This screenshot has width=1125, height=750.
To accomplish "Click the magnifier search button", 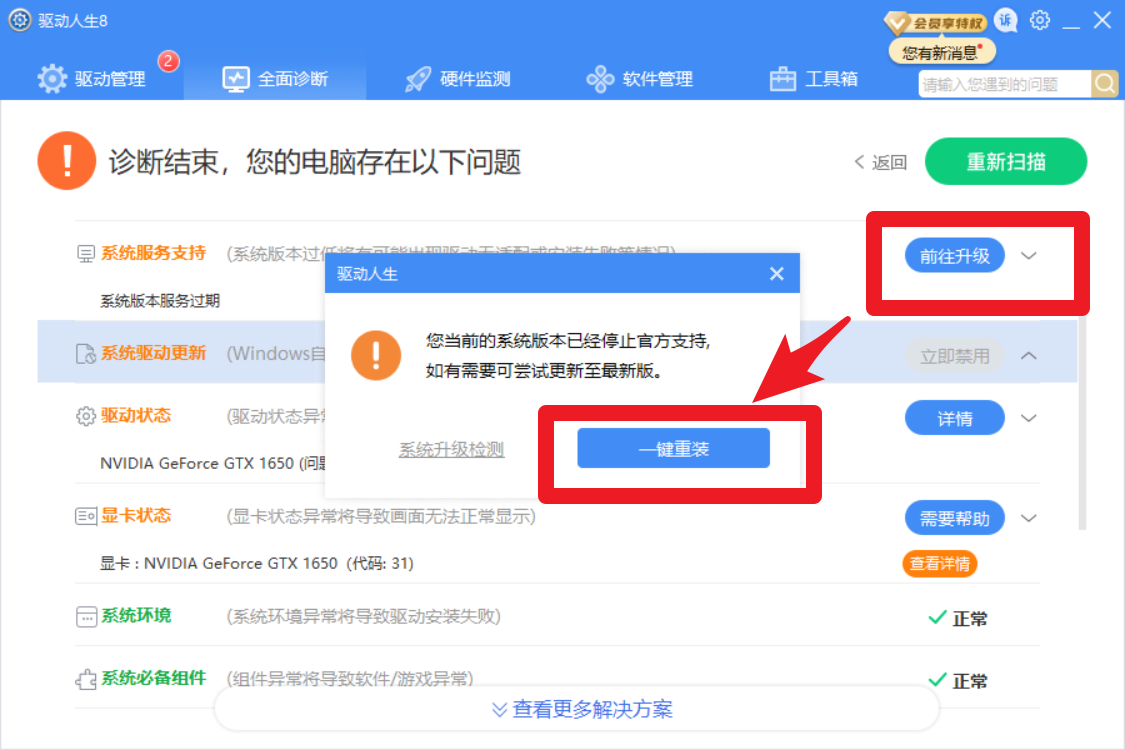I will [x=1105, y=84].
